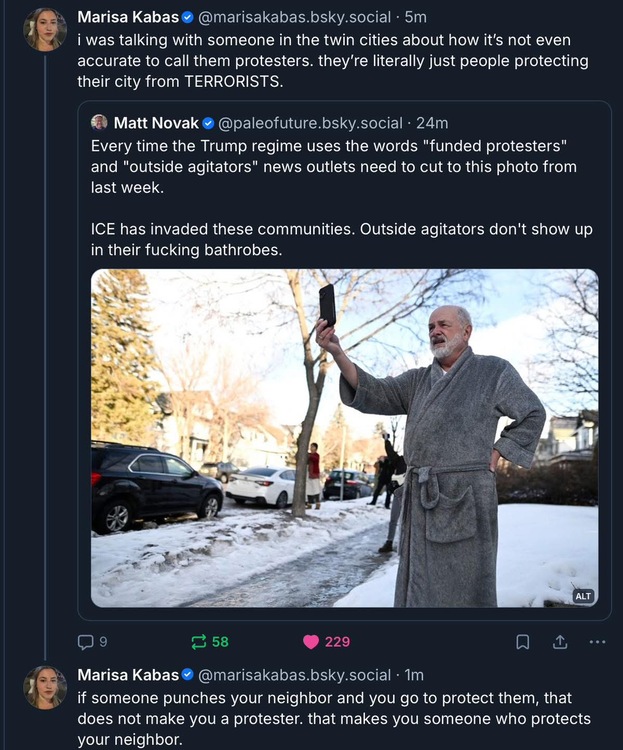Click the verified badge on the bottom reply
This screenshot has height=750, width=623.
[x=187, y=675]
